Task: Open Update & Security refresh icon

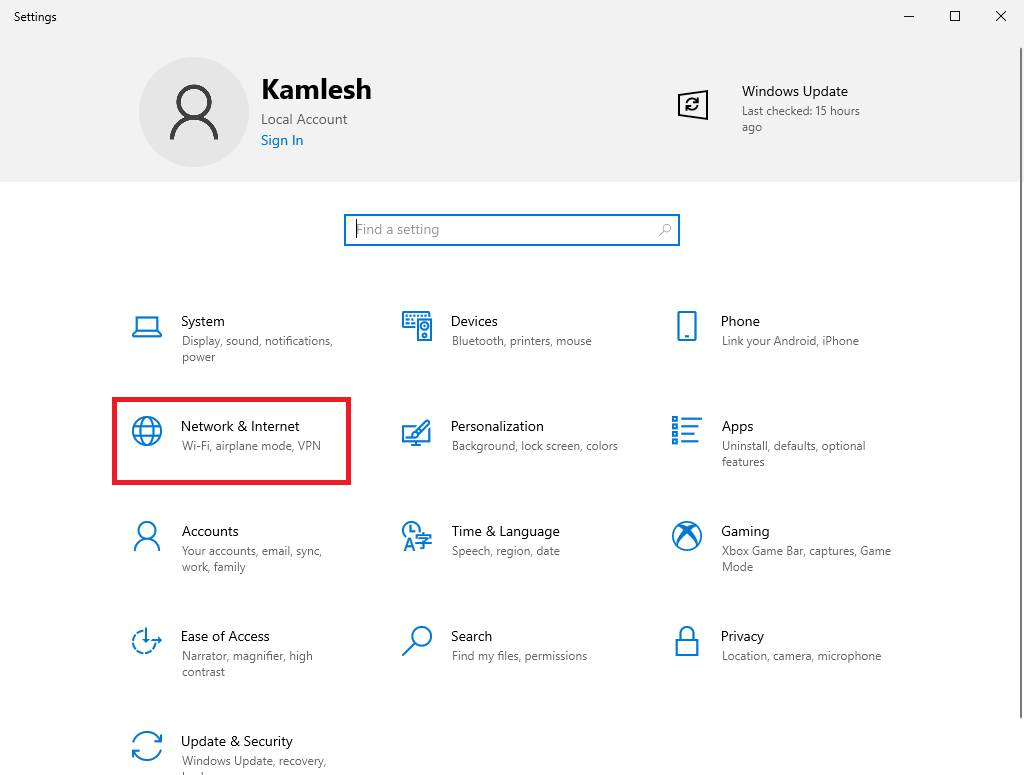Action: coord(147,746)
